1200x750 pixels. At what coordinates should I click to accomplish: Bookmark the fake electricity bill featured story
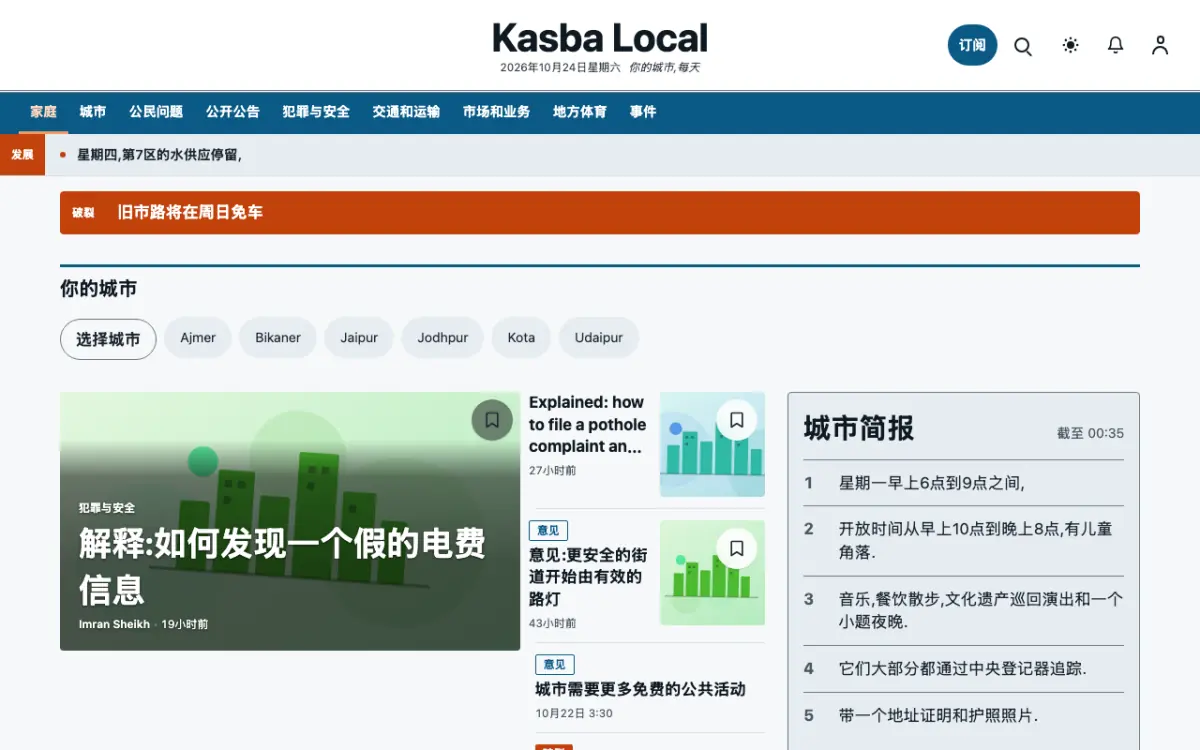[492, 420]
